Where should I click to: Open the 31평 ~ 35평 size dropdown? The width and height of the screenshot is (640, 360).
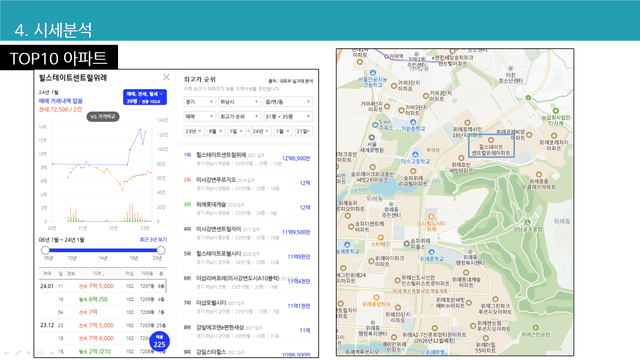point(288,117)
